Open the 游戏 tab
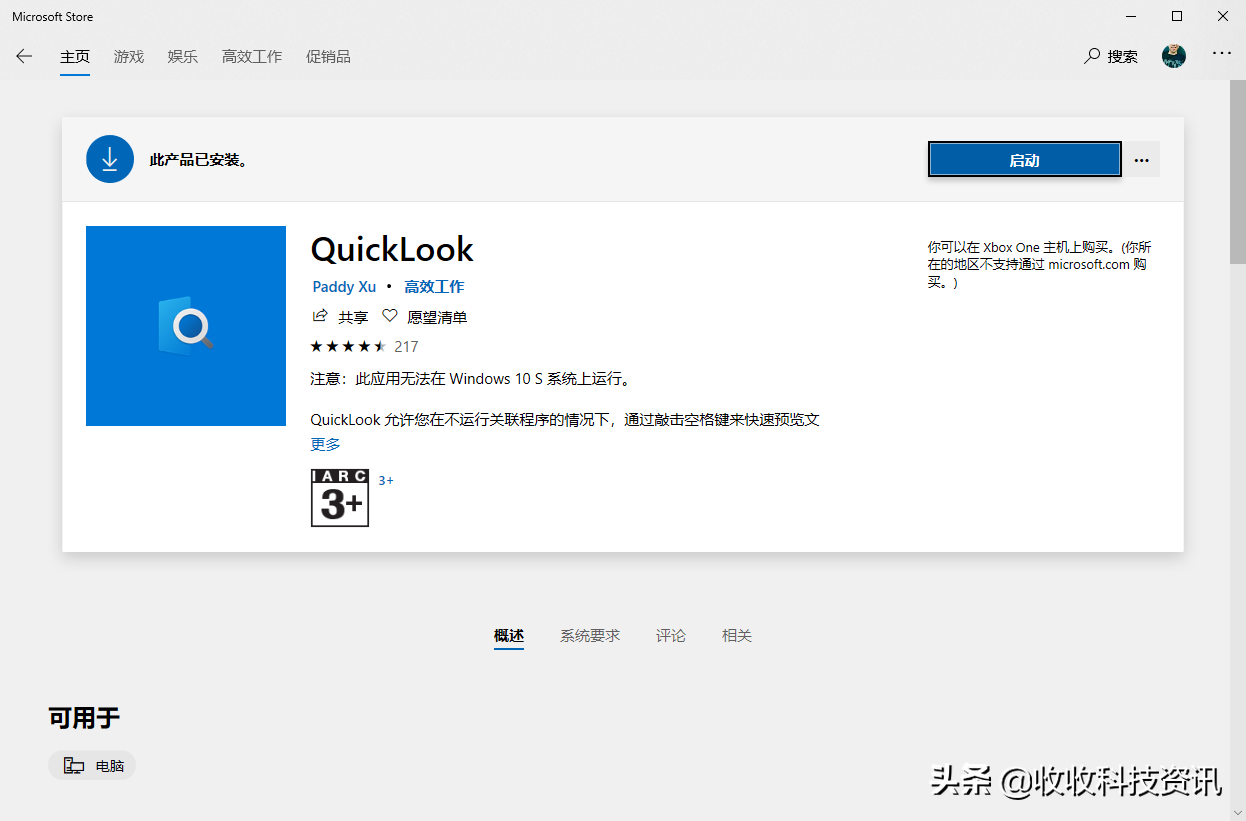Viewport: 1246px width, 821px height. tap(129, 57)
